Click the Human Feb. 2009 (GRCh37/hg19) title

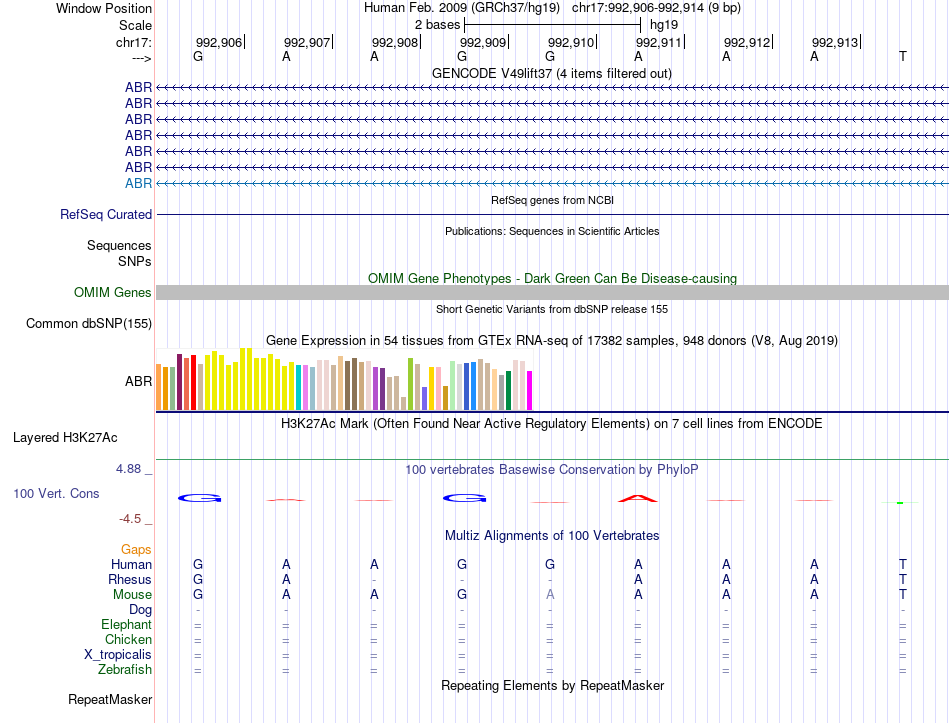[462, 8]
